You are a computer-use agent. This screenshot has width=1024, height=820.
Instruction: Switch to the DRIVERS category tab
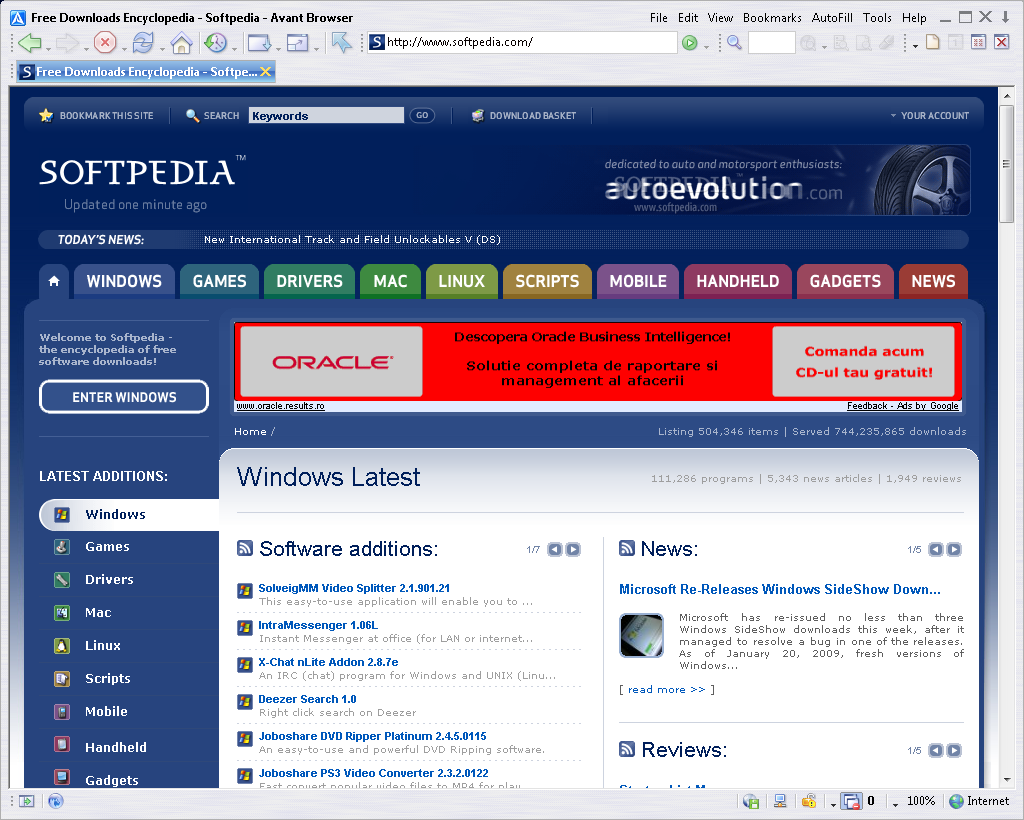pos(309,281)
